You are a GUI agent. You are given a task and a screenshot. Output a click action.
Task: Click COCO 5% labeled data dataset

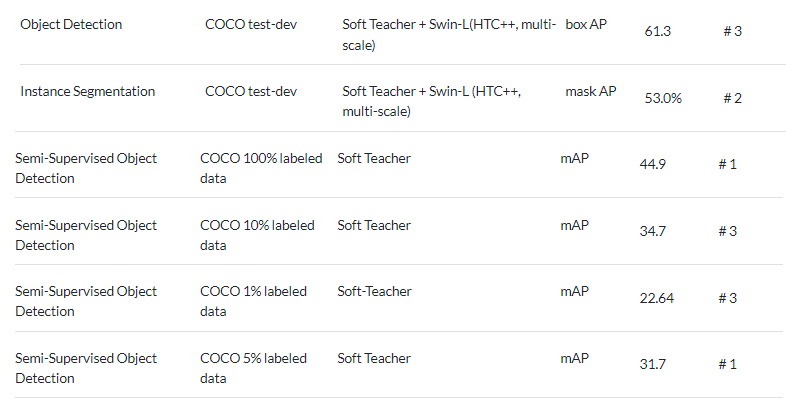[253, 368]
